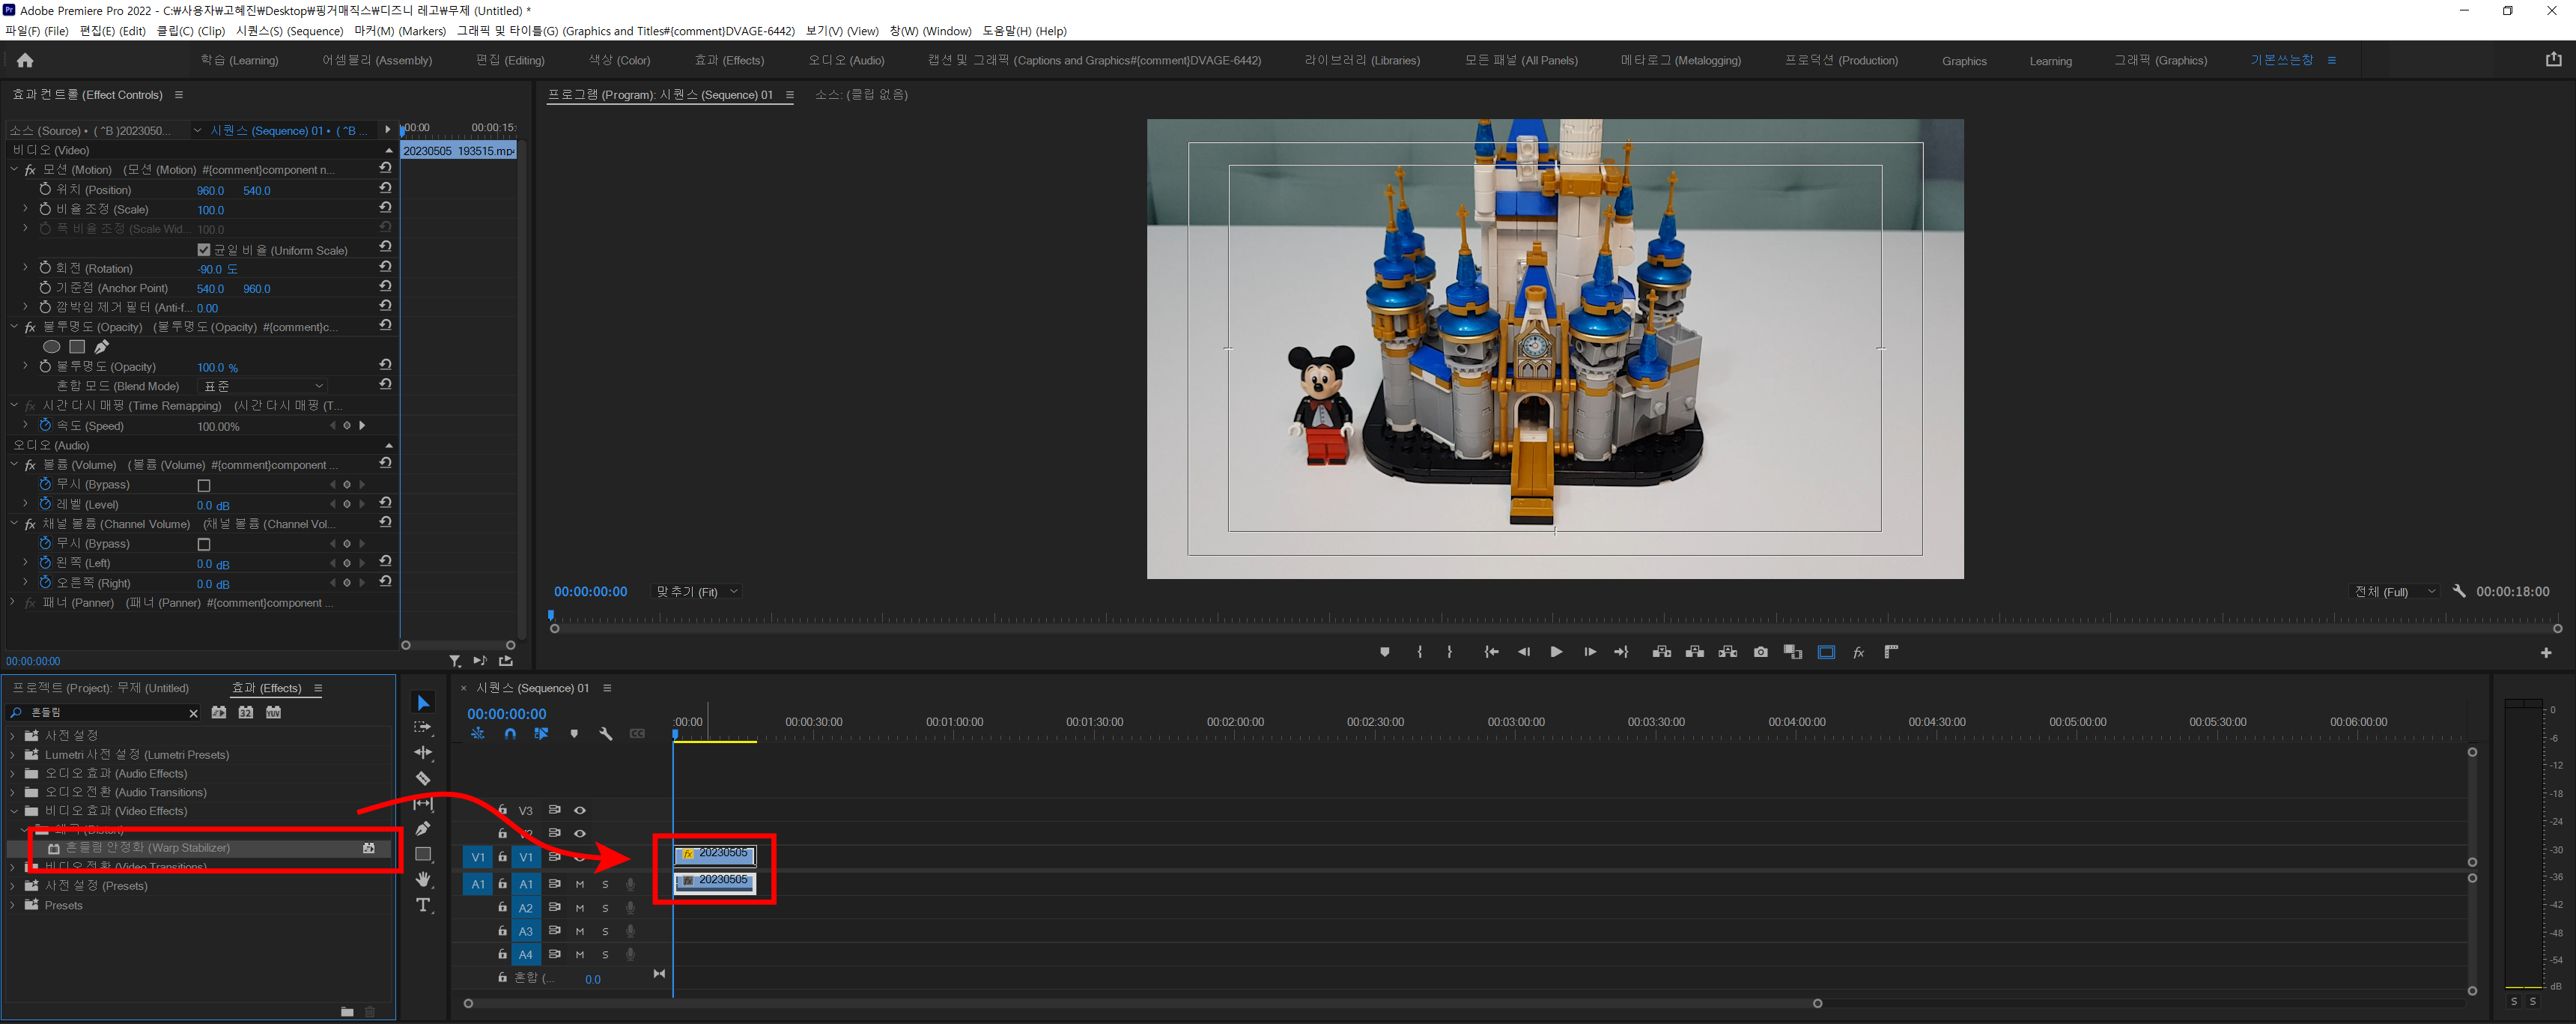Open the Sequence menu
The height and width of the screenshot is (1024, 2576).
pyautogui.click(x=290, y=31)
